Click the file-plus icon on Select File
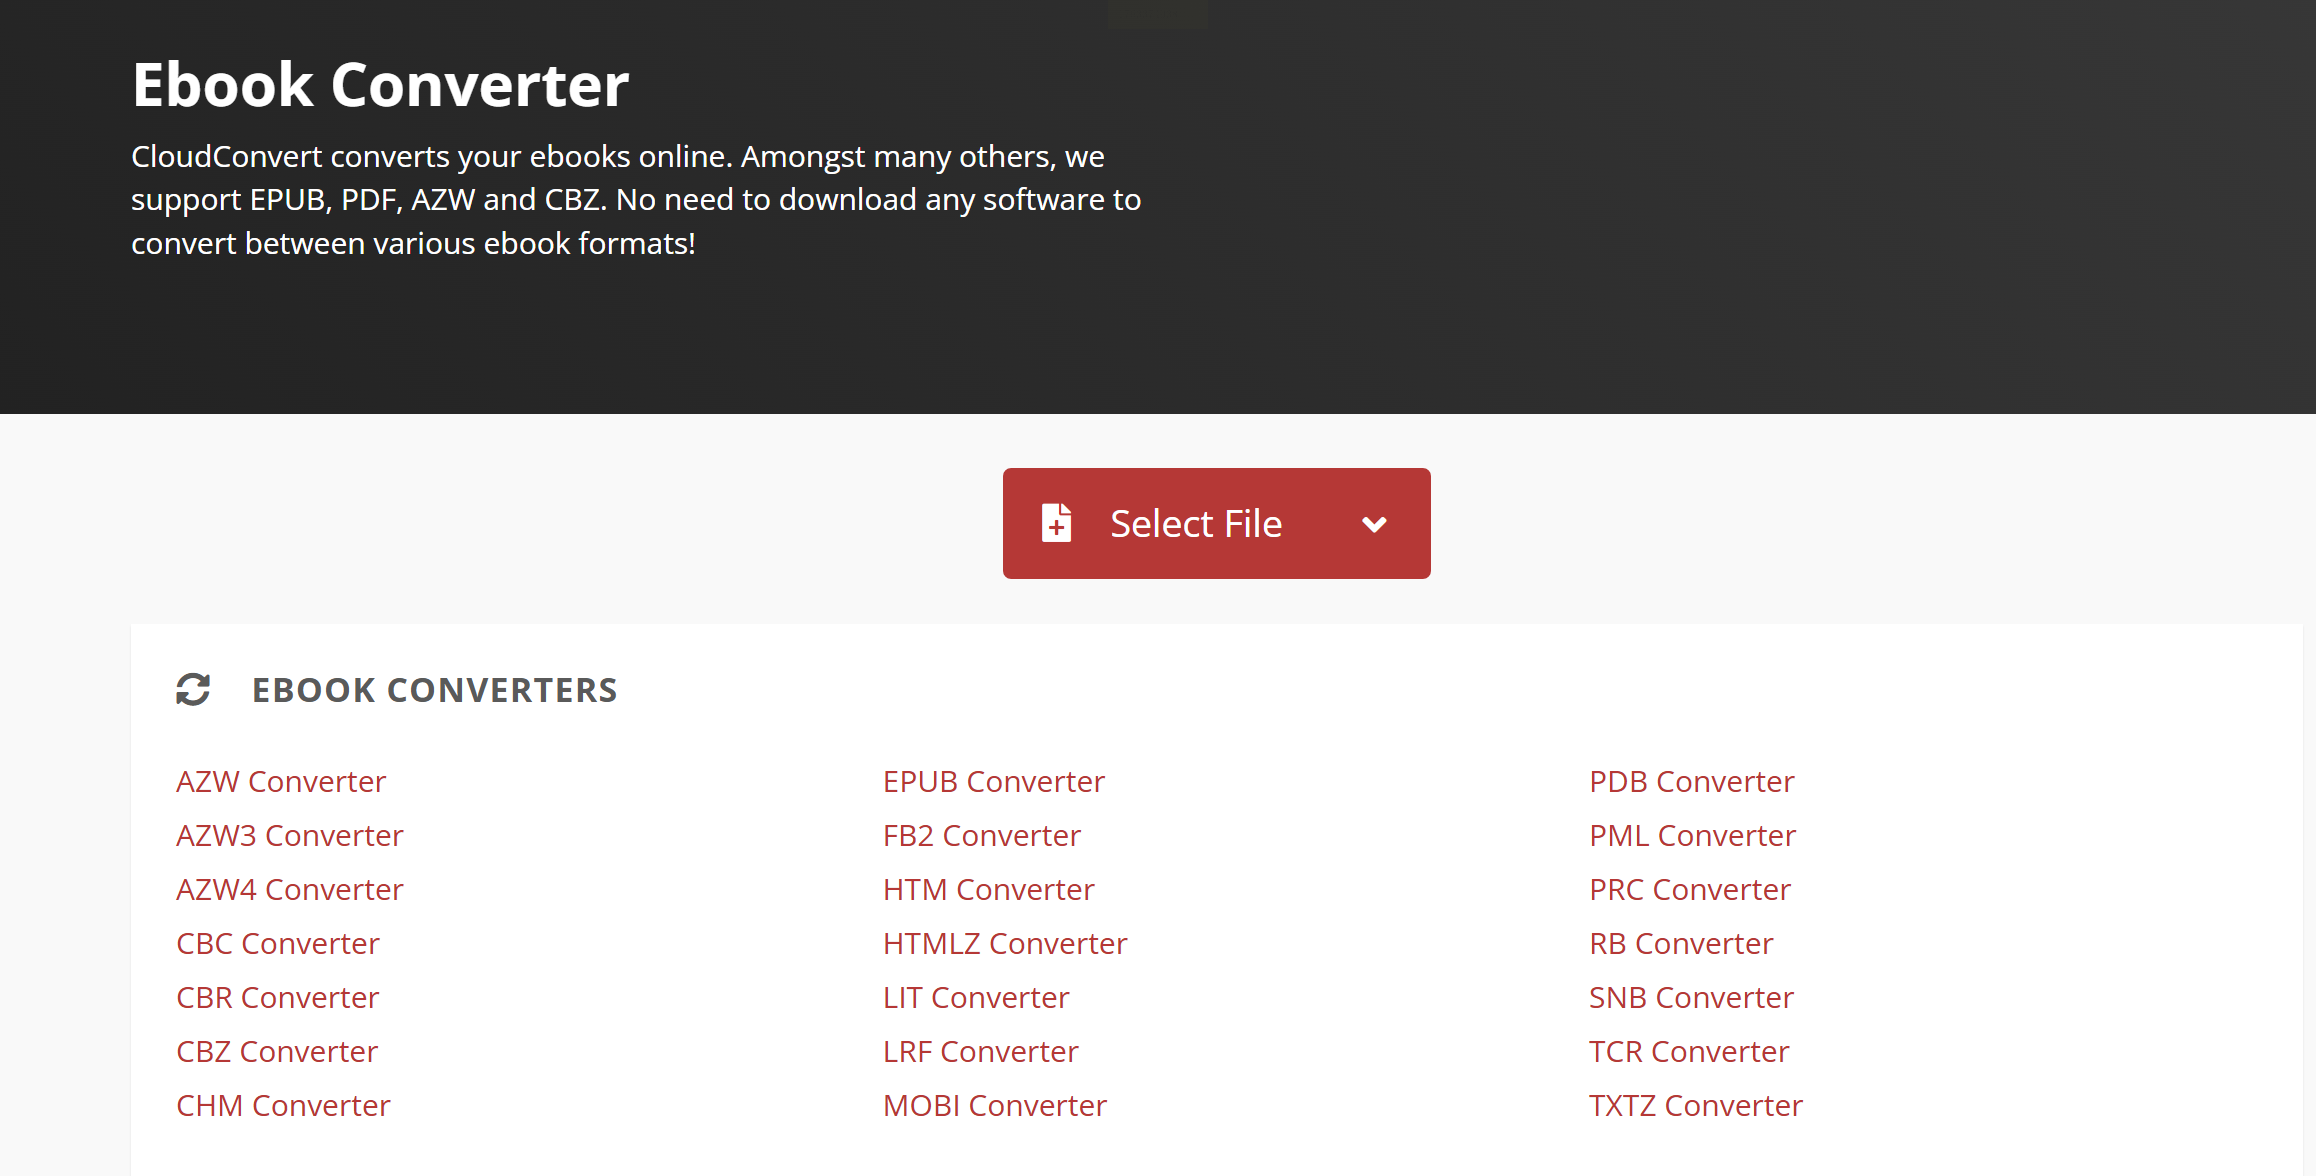Screen dimensions: 2316x1176 point(1056,523)
